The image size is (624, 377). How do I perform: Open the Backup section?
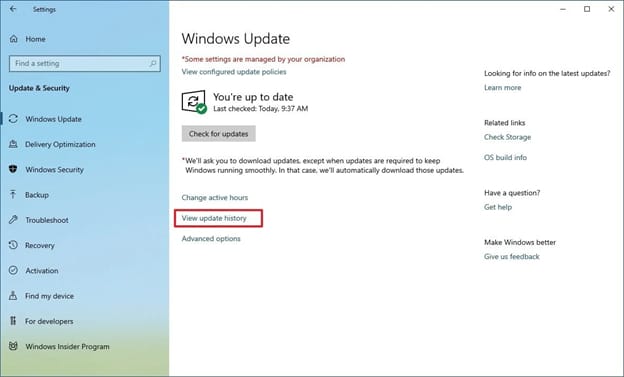tap(37, 195)
